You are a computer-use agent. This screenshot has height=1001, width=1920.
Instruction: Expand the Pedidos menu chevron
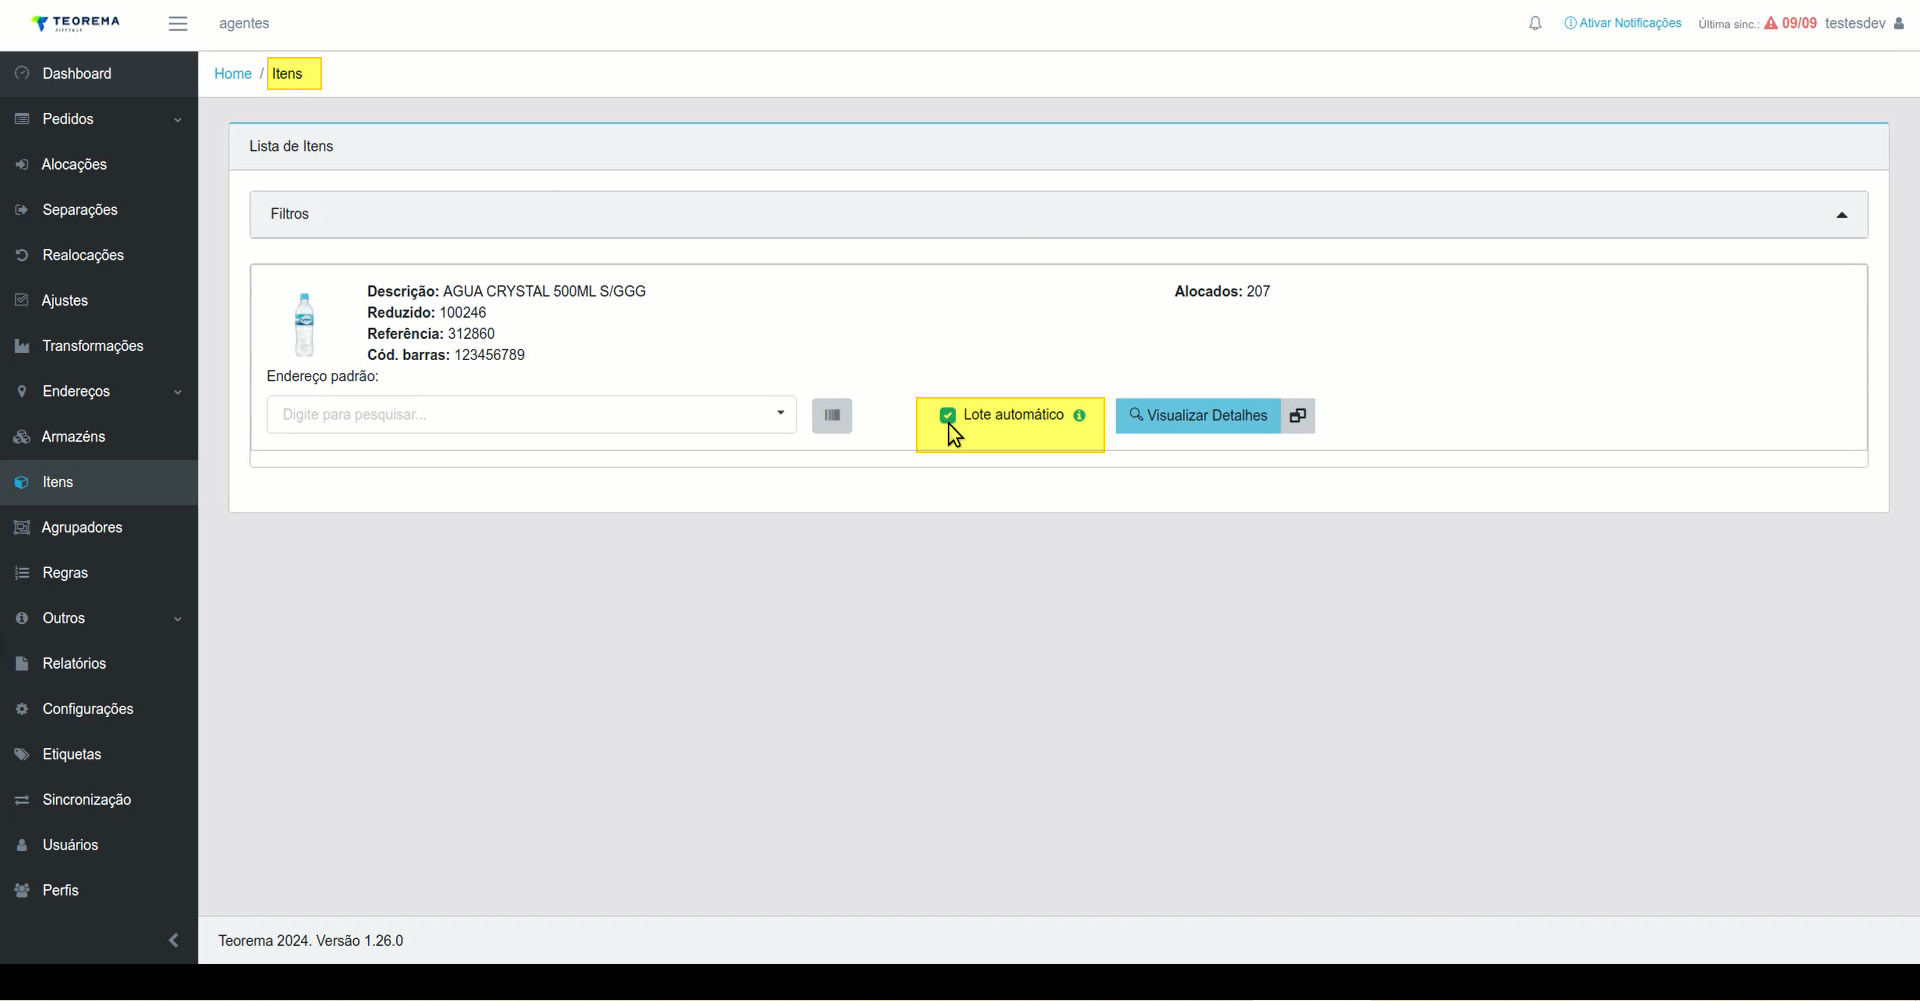click(177, 120)
